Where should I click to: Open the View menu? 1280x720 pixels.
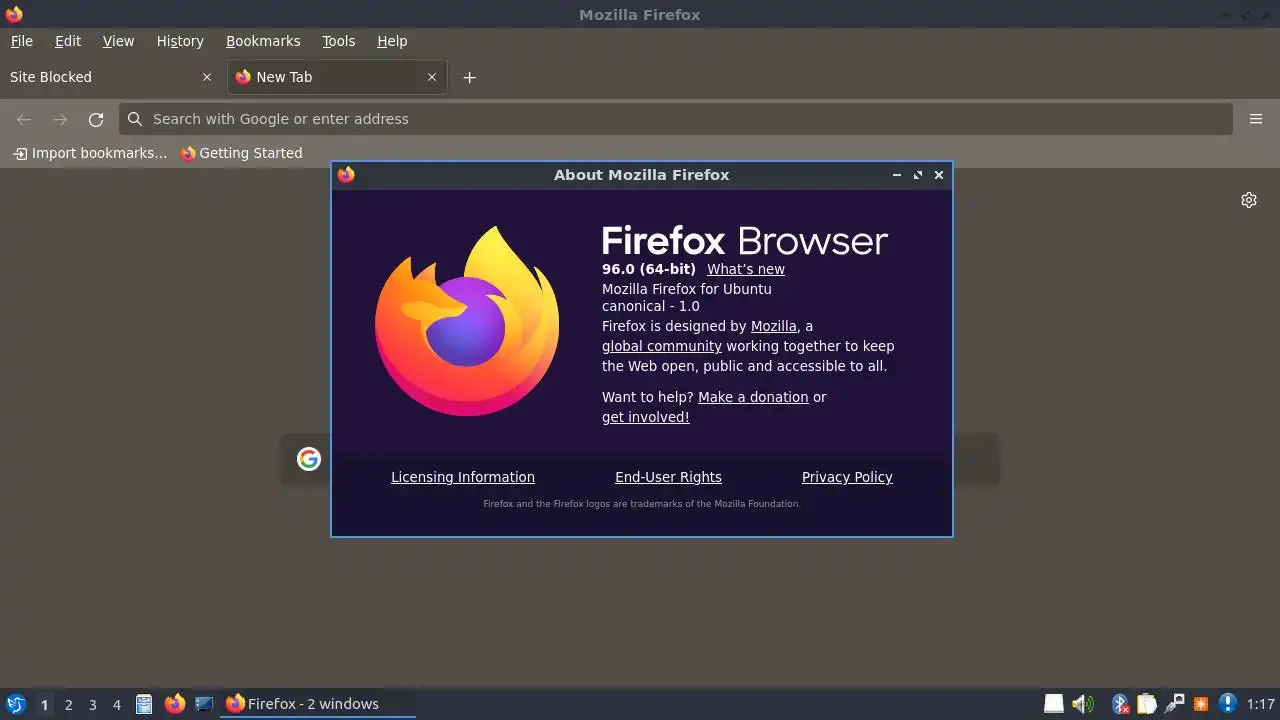pyautogui.click(x=118, y=41)
